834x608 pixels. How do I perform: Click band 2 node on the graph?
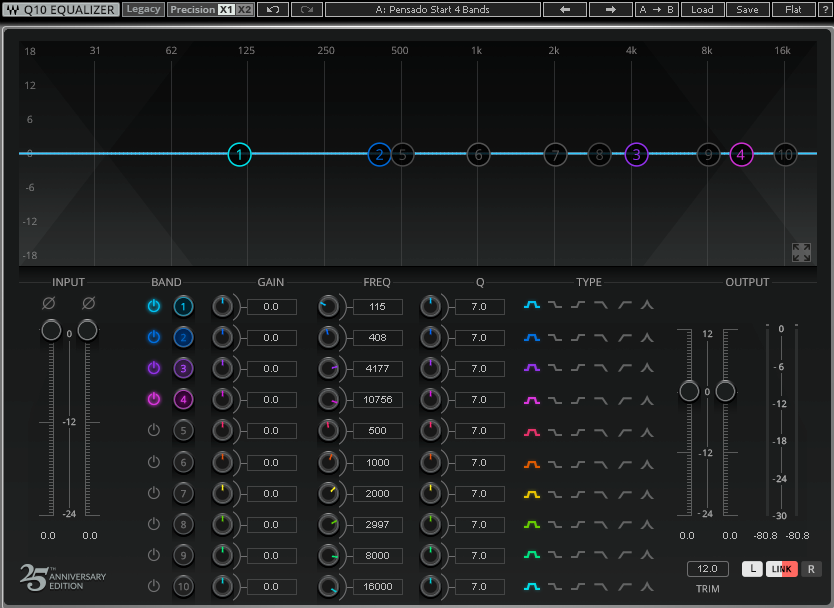(379, 155)
